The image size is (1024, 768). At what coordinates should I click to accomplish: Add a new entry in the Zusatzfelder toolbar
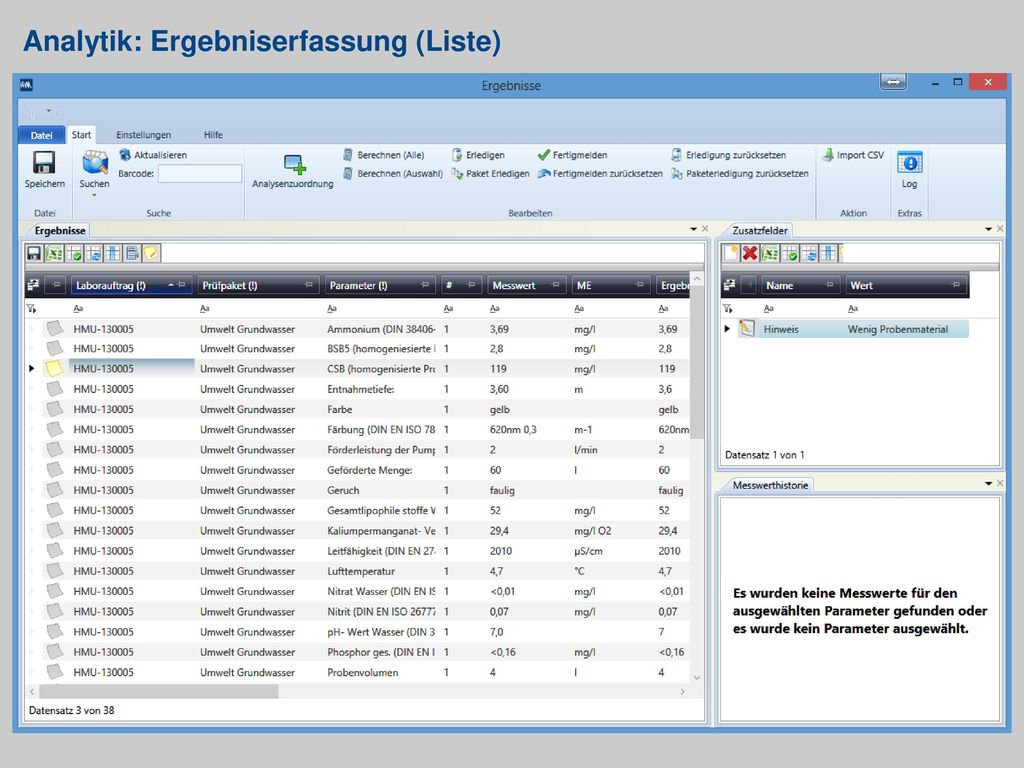730,253
